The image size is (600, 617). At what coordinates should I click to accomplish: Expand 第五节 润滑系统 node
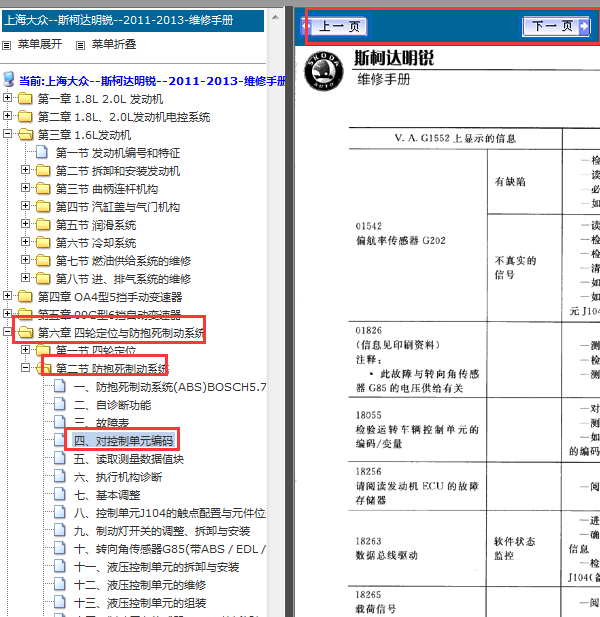pos(26,224)
